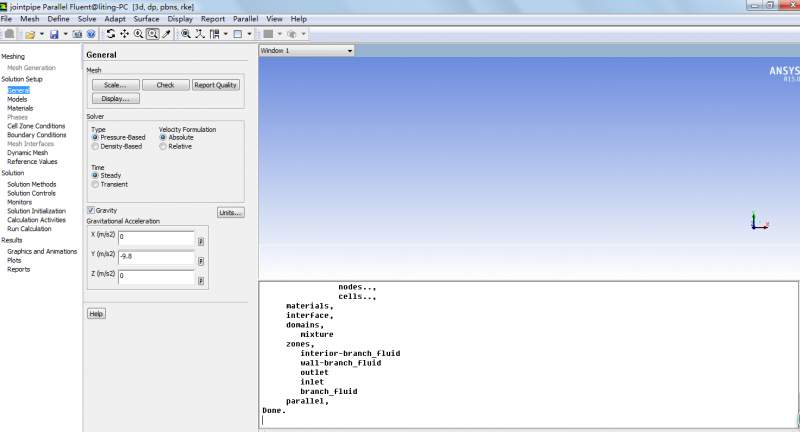This screenshot has width=800, height=432.
Task: Click the Y gravitational acceleration field
Action: coord(156,258)
